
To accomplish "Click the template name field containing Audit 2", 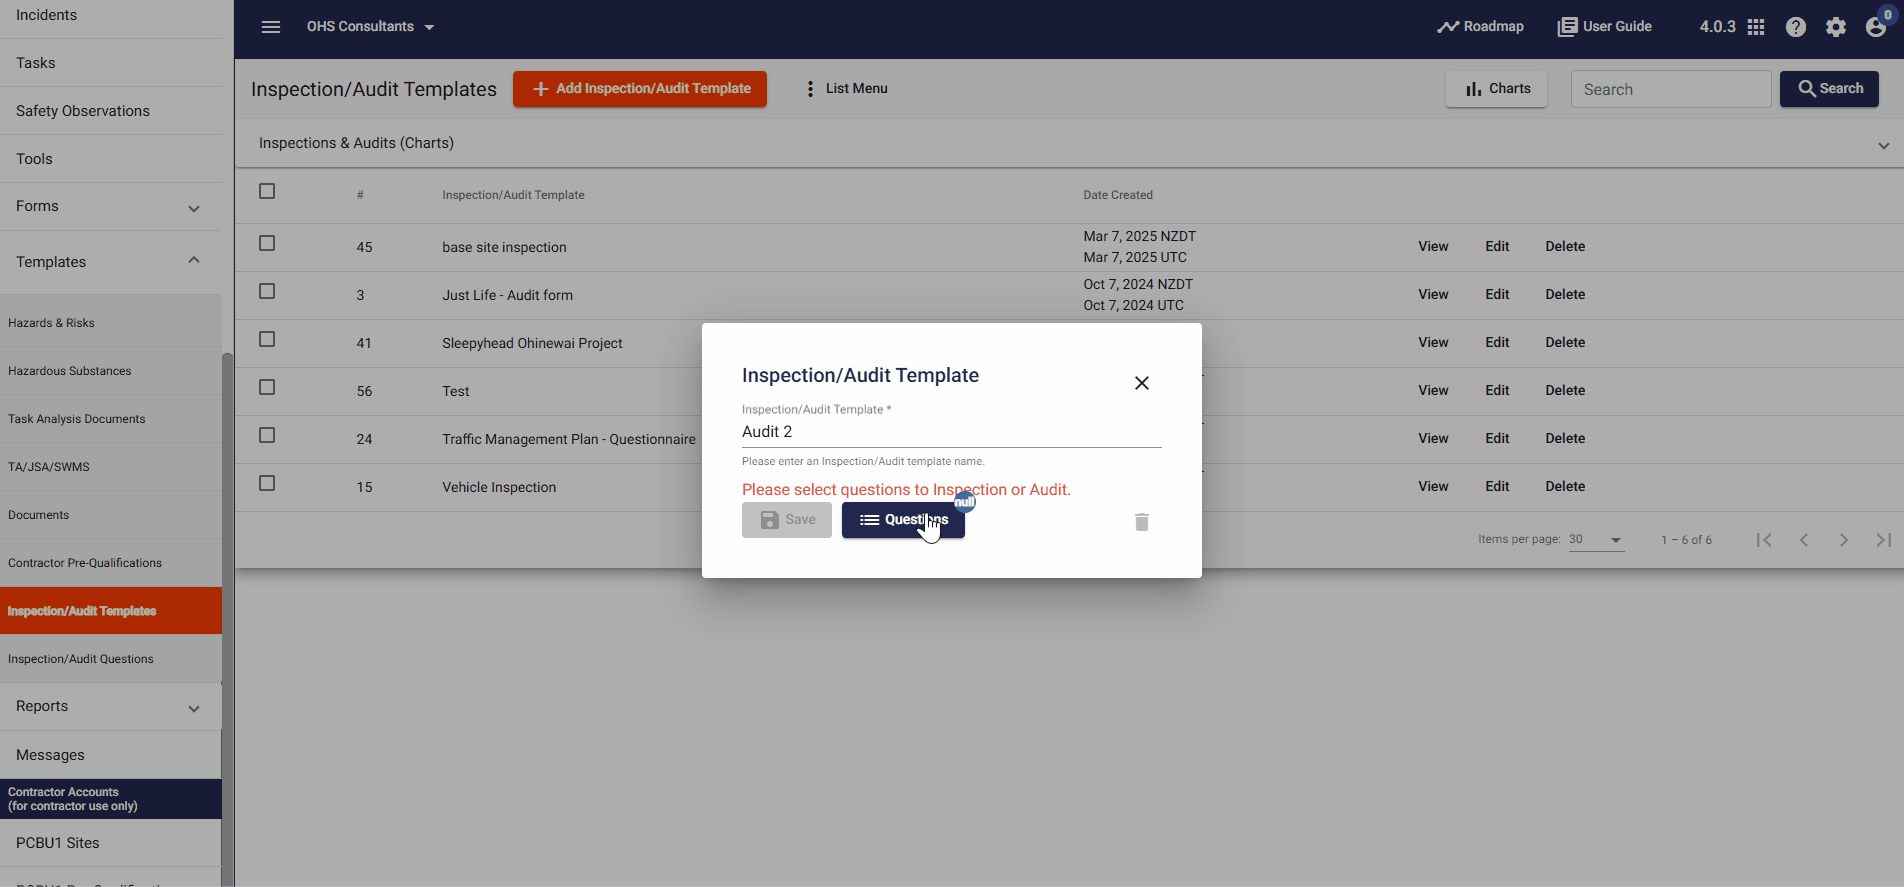I will click(951, 432).
